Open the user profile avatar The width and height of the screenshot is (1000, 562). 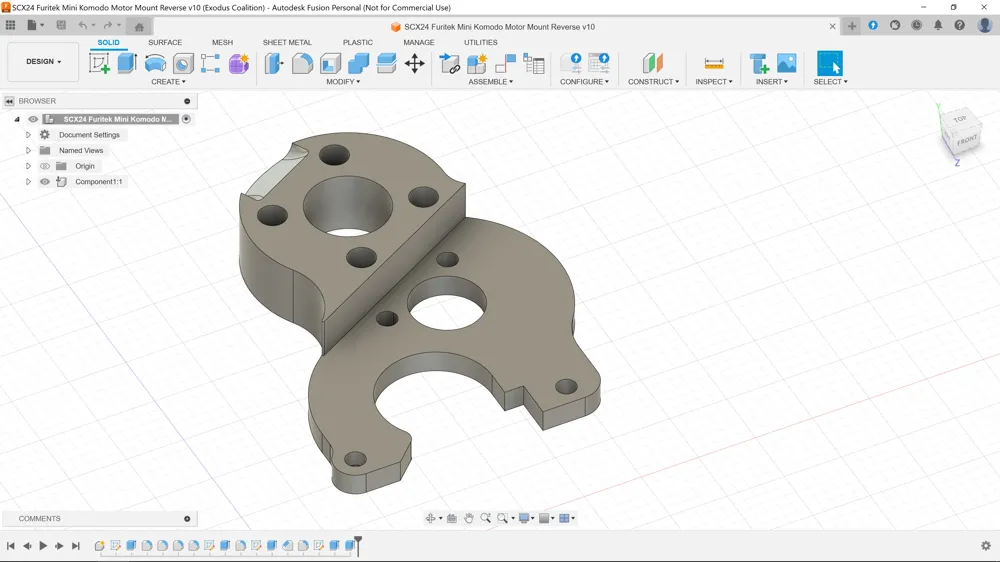pyautogui.click(x=985, y=25)
